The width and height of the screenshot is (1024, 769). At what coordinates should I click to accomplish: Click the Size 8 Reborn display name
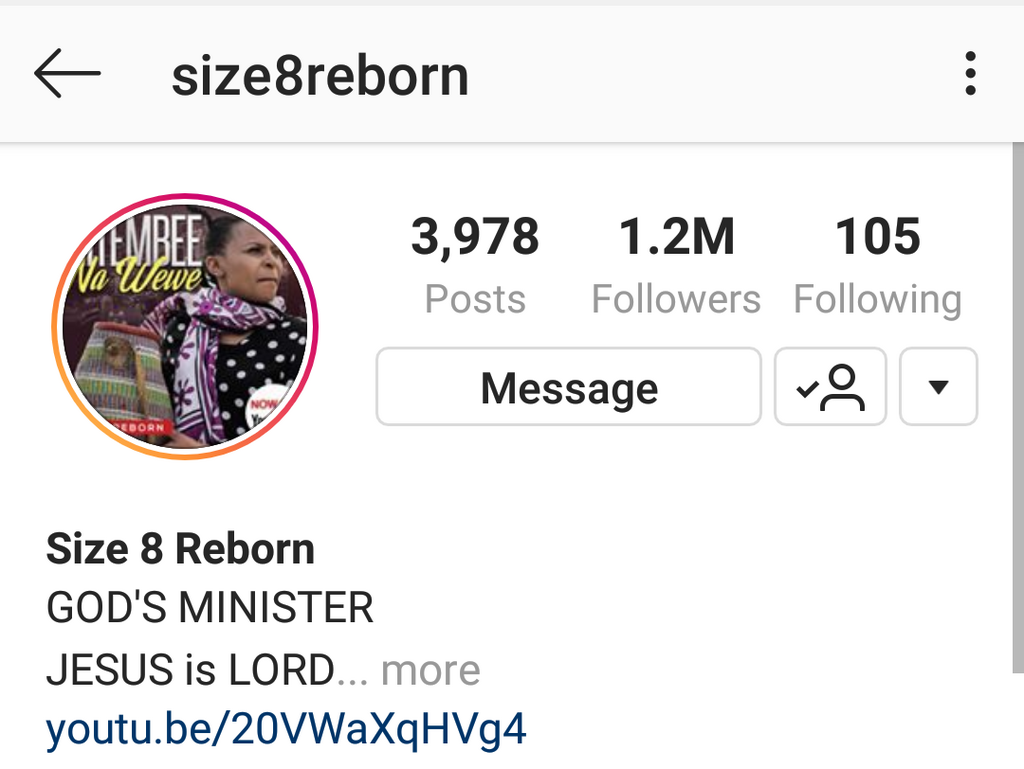click(180, 548)
